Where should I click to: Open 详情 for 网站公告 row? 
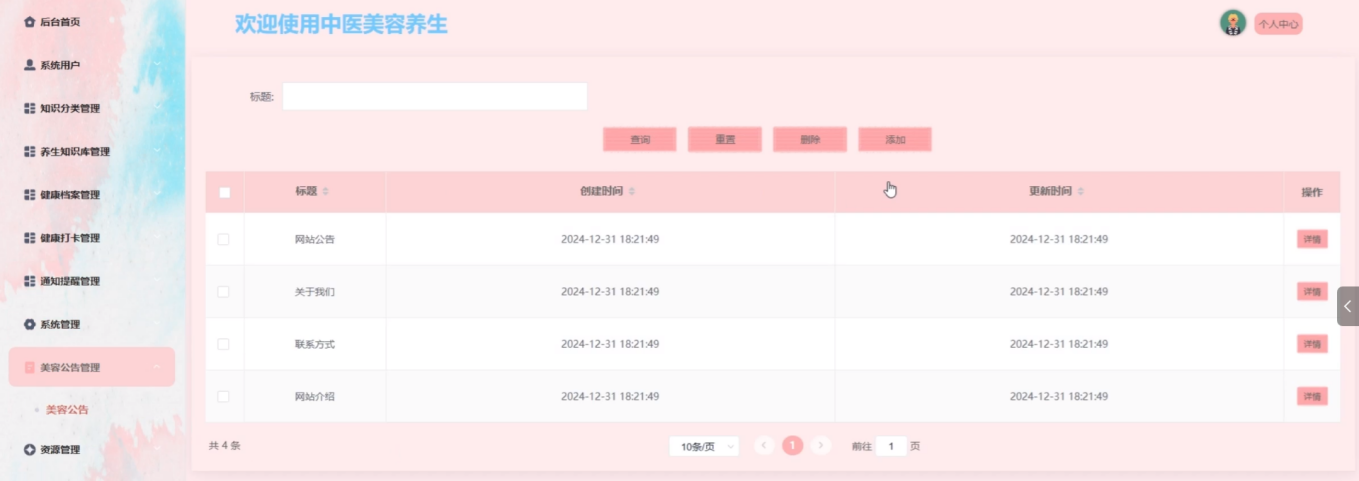pos(1312,239)
